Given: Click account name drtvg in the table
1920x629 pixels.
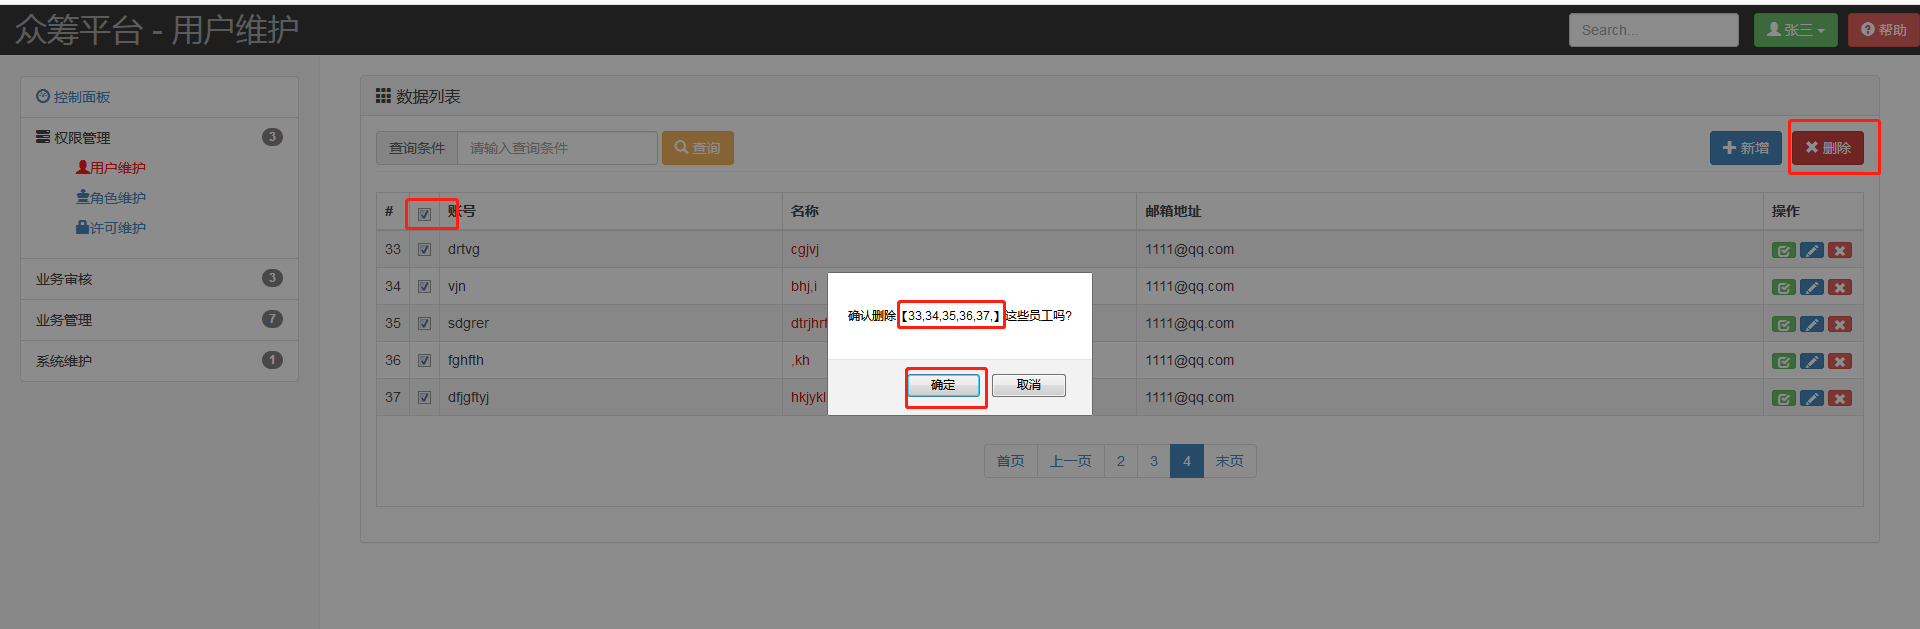Looking at the screenshot, I should coord(464,249).
